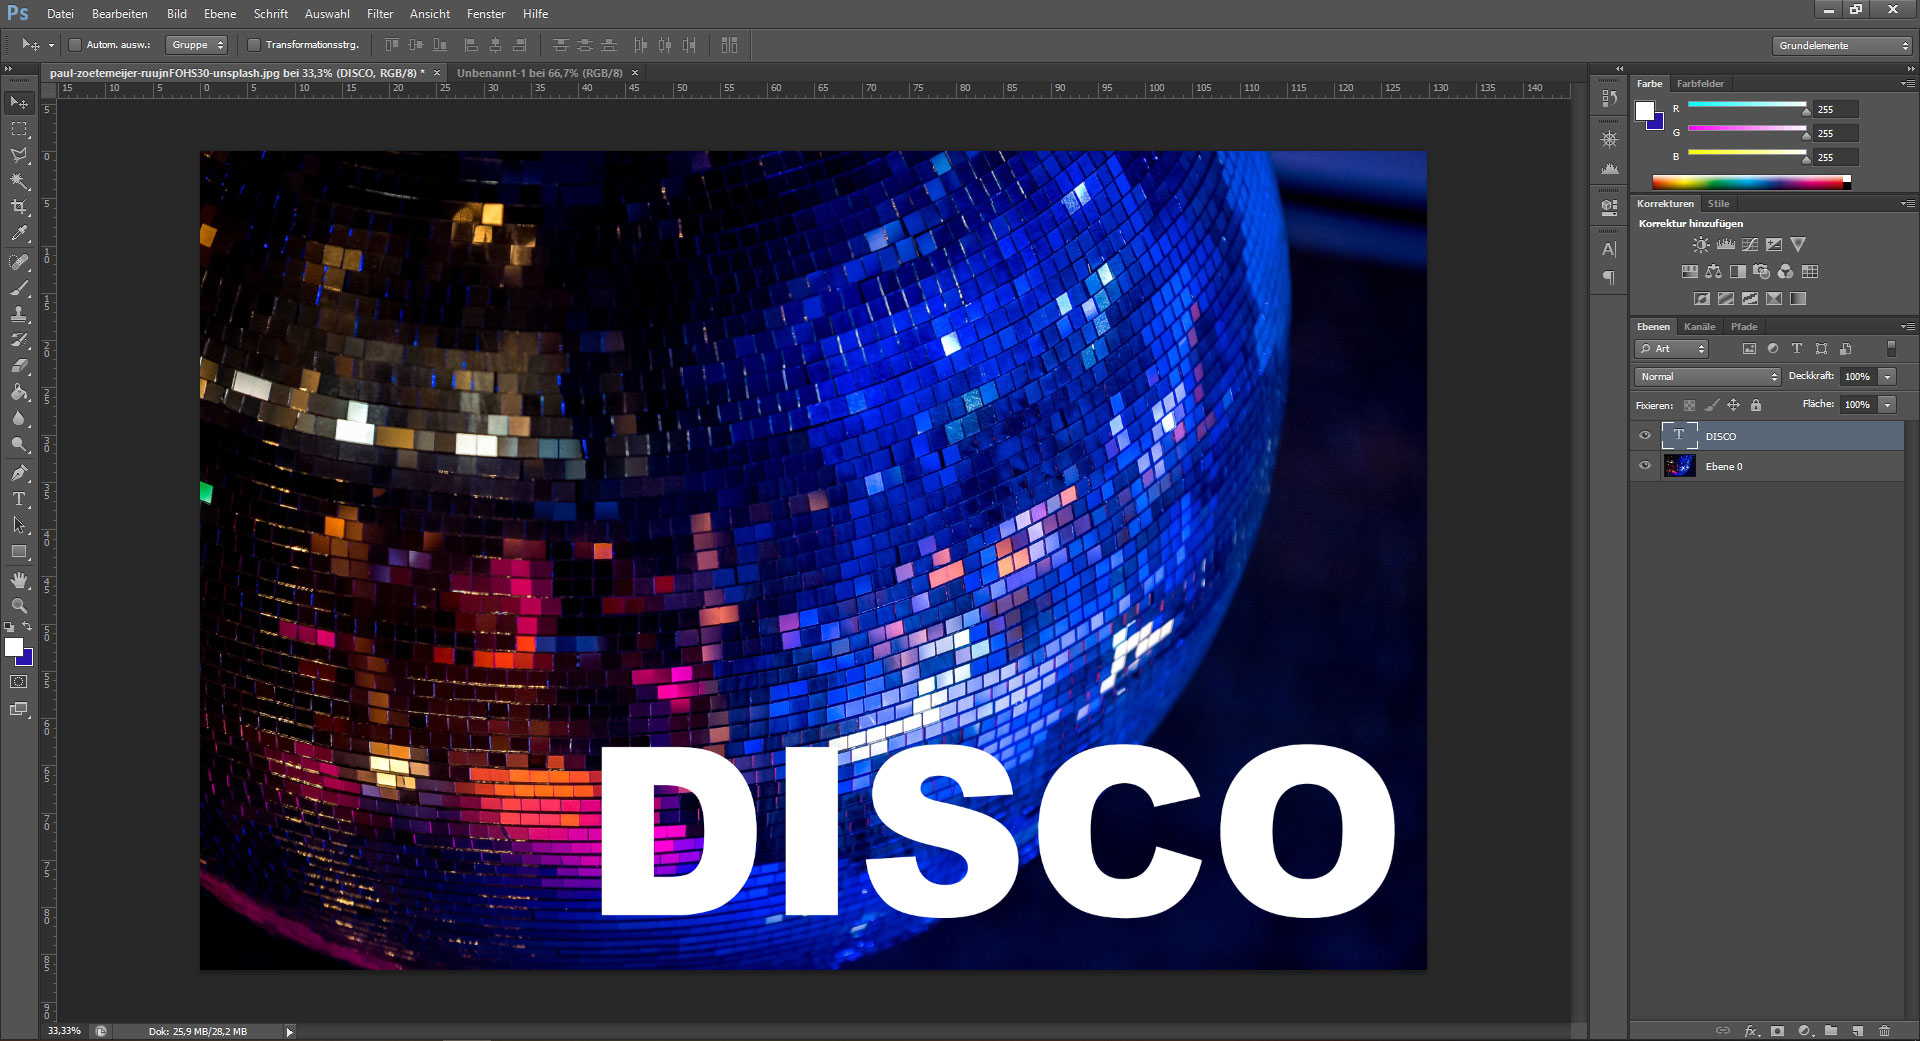
Task: Enable the Autom. ausw. checkbox
Action: (x=75, y=45)
